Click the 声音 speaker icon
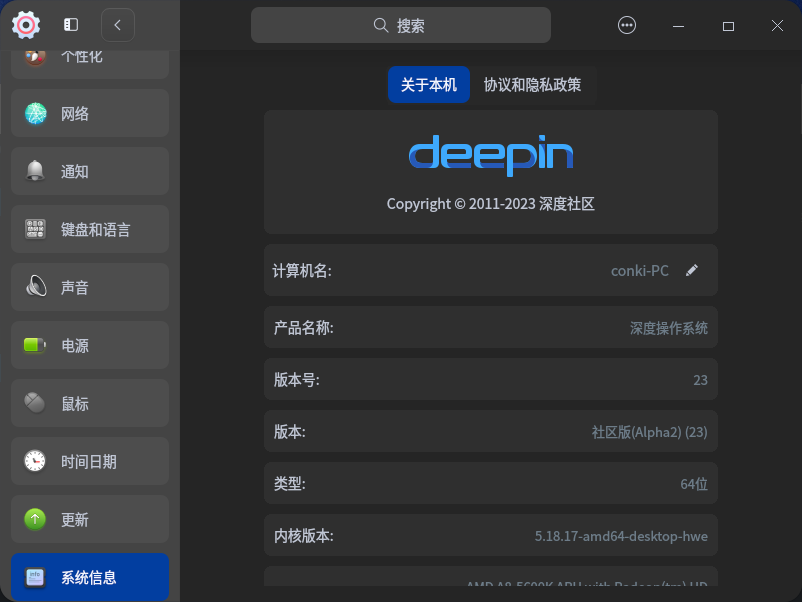The height and width of the screenshot is (602, 802). click(x=36, y=286)
